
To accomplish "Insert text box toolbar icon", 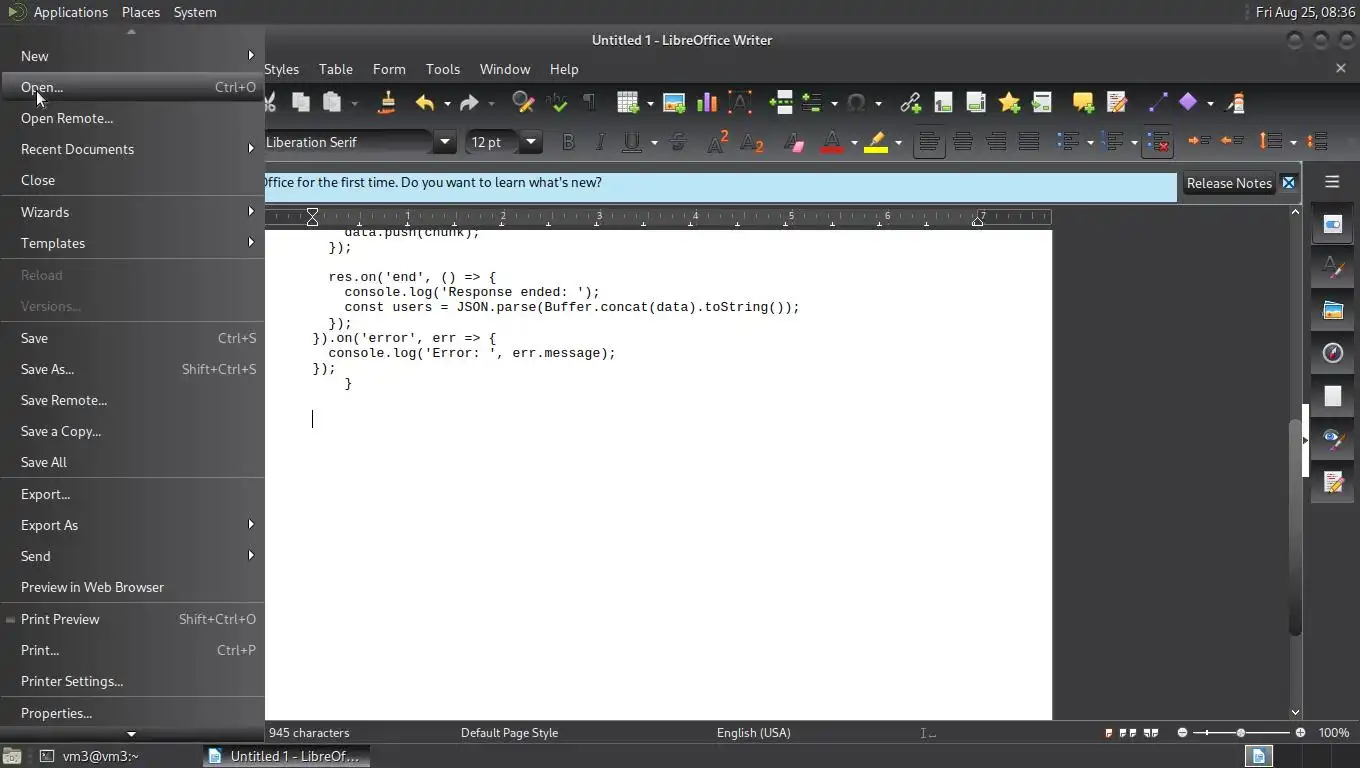I will click(x=740, y=102).
